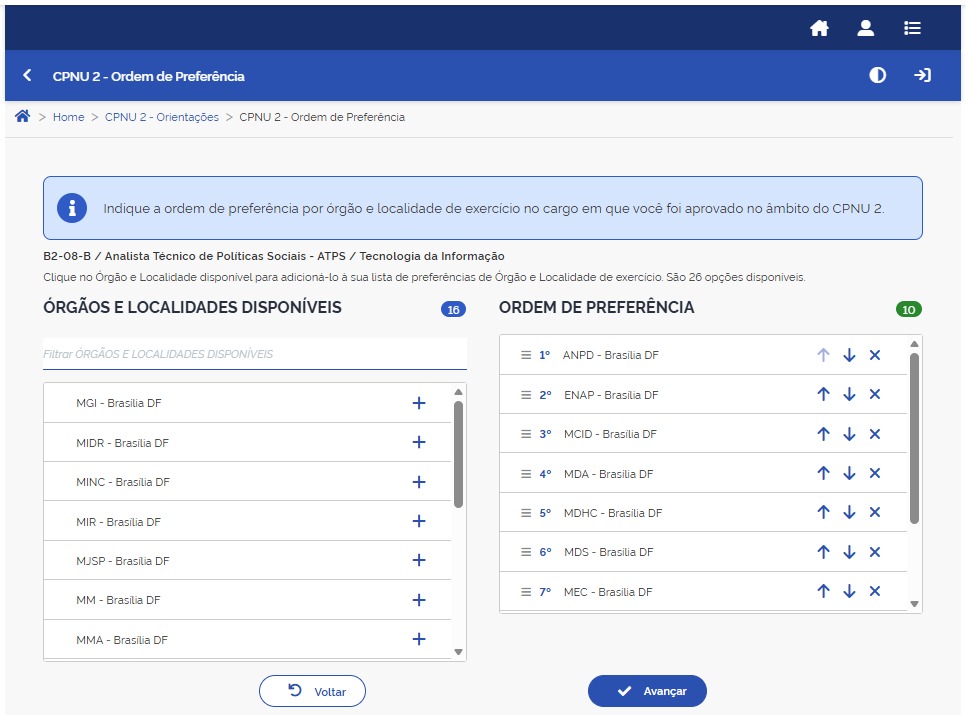Add MJSP - Brasília DF with plus icon

419,560
